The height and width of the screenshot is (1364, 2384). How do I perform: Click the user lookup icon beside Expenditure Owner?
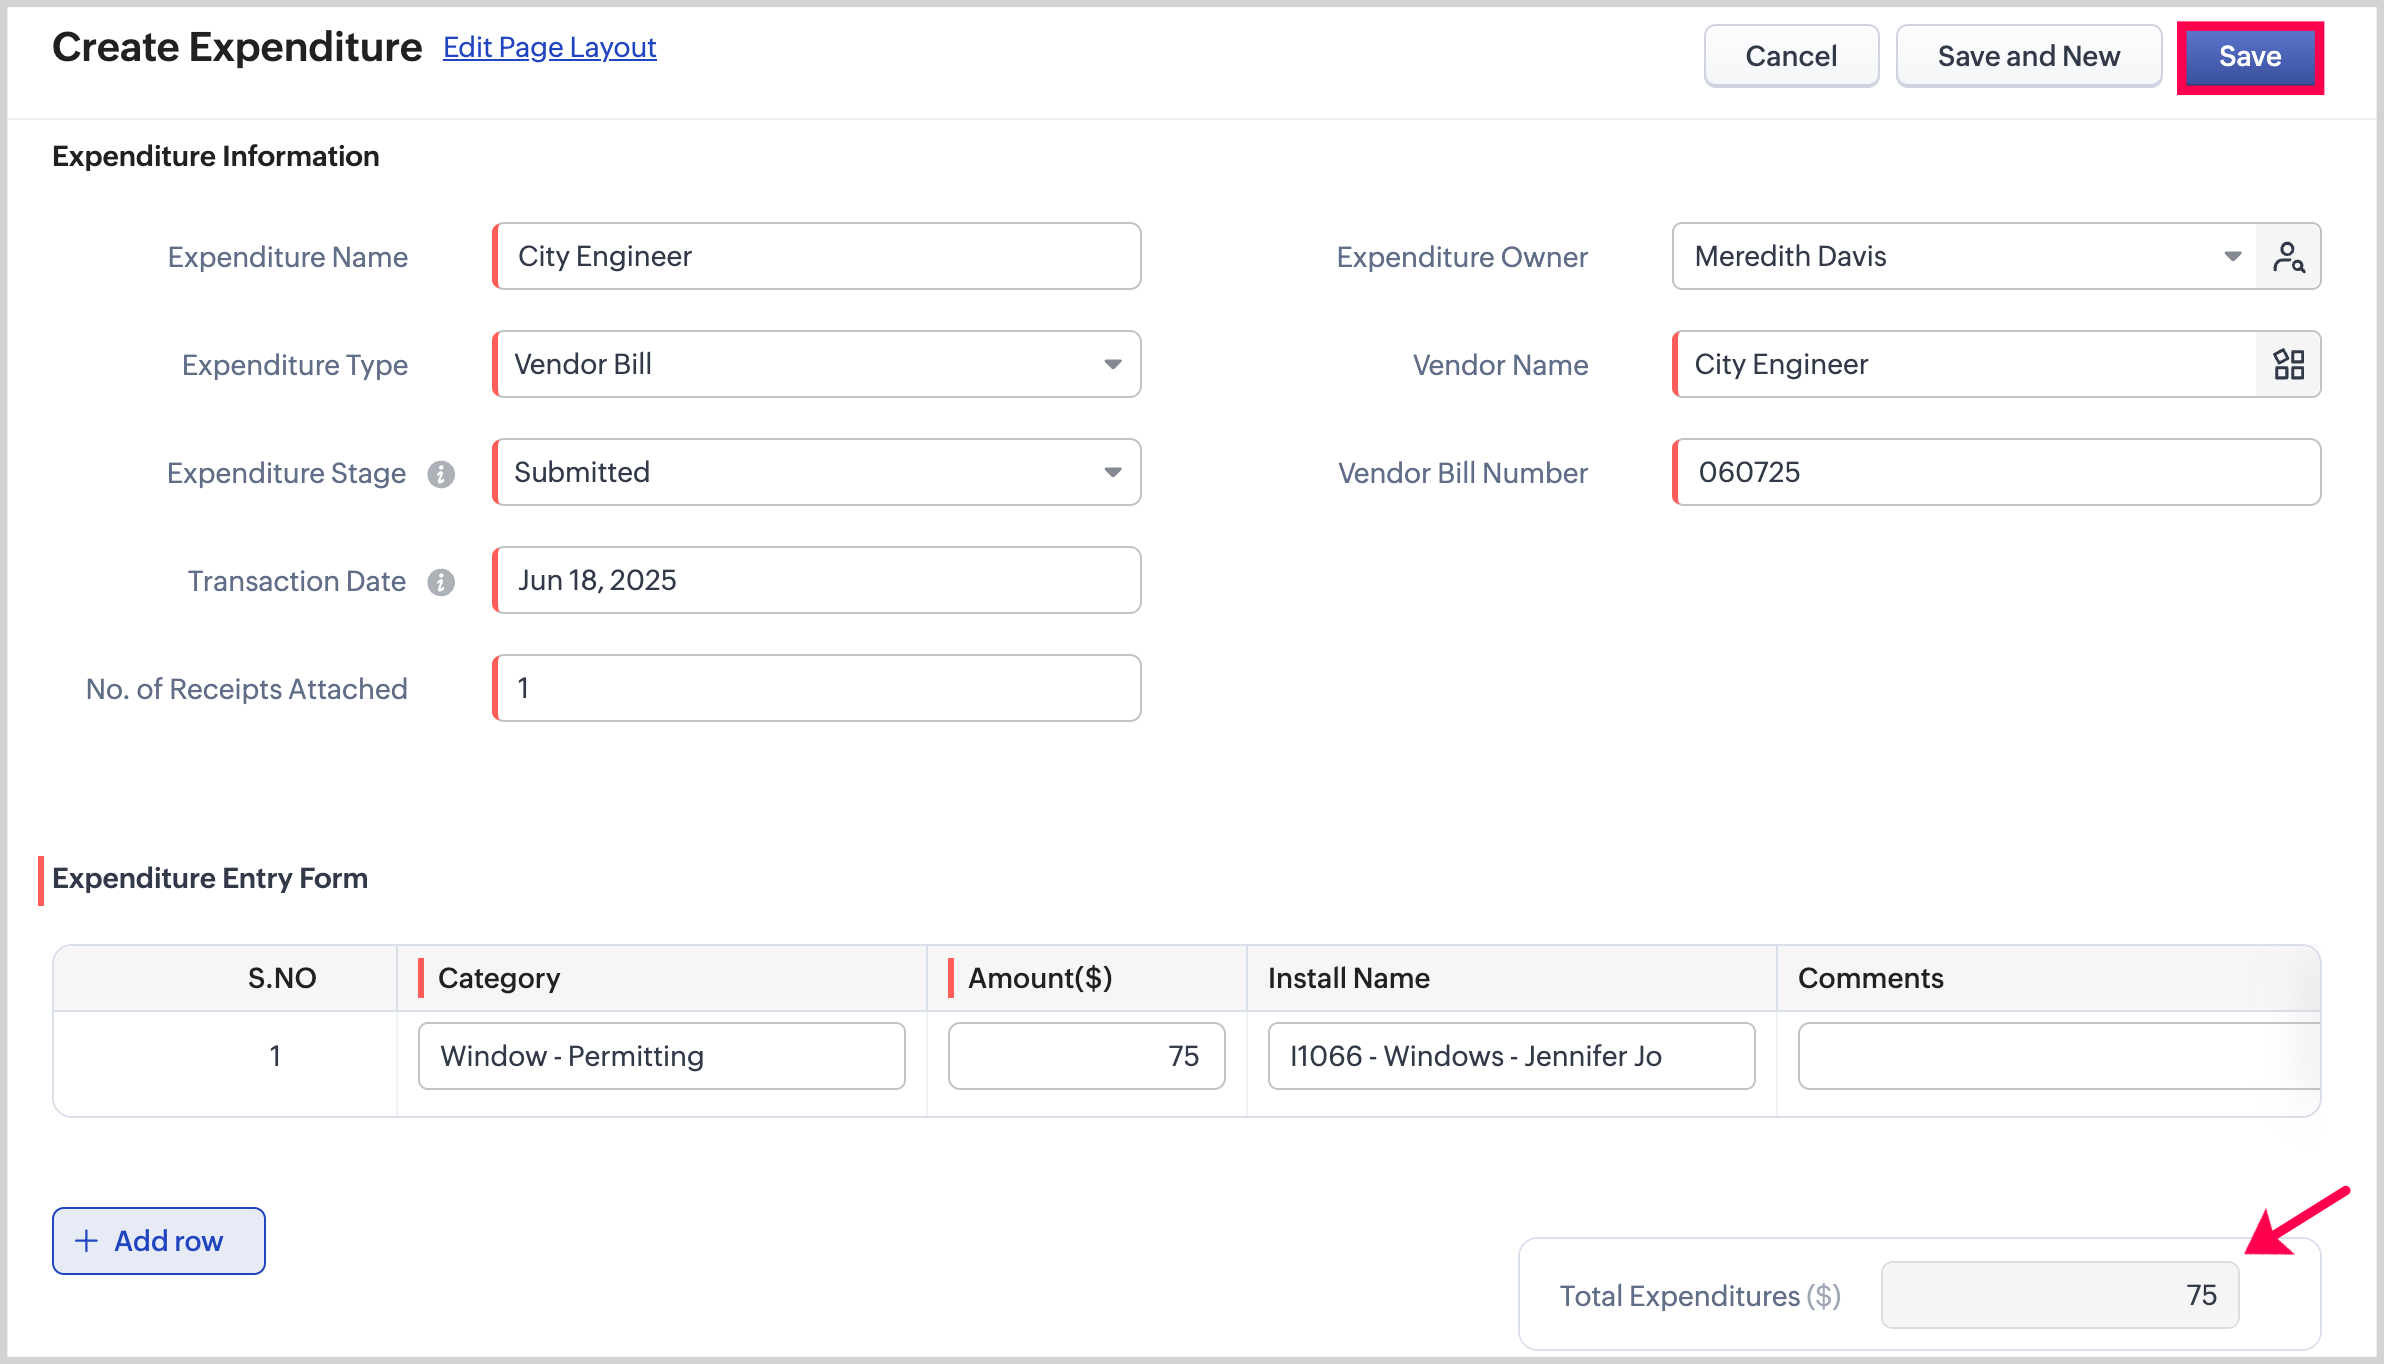pos(2288,257)
